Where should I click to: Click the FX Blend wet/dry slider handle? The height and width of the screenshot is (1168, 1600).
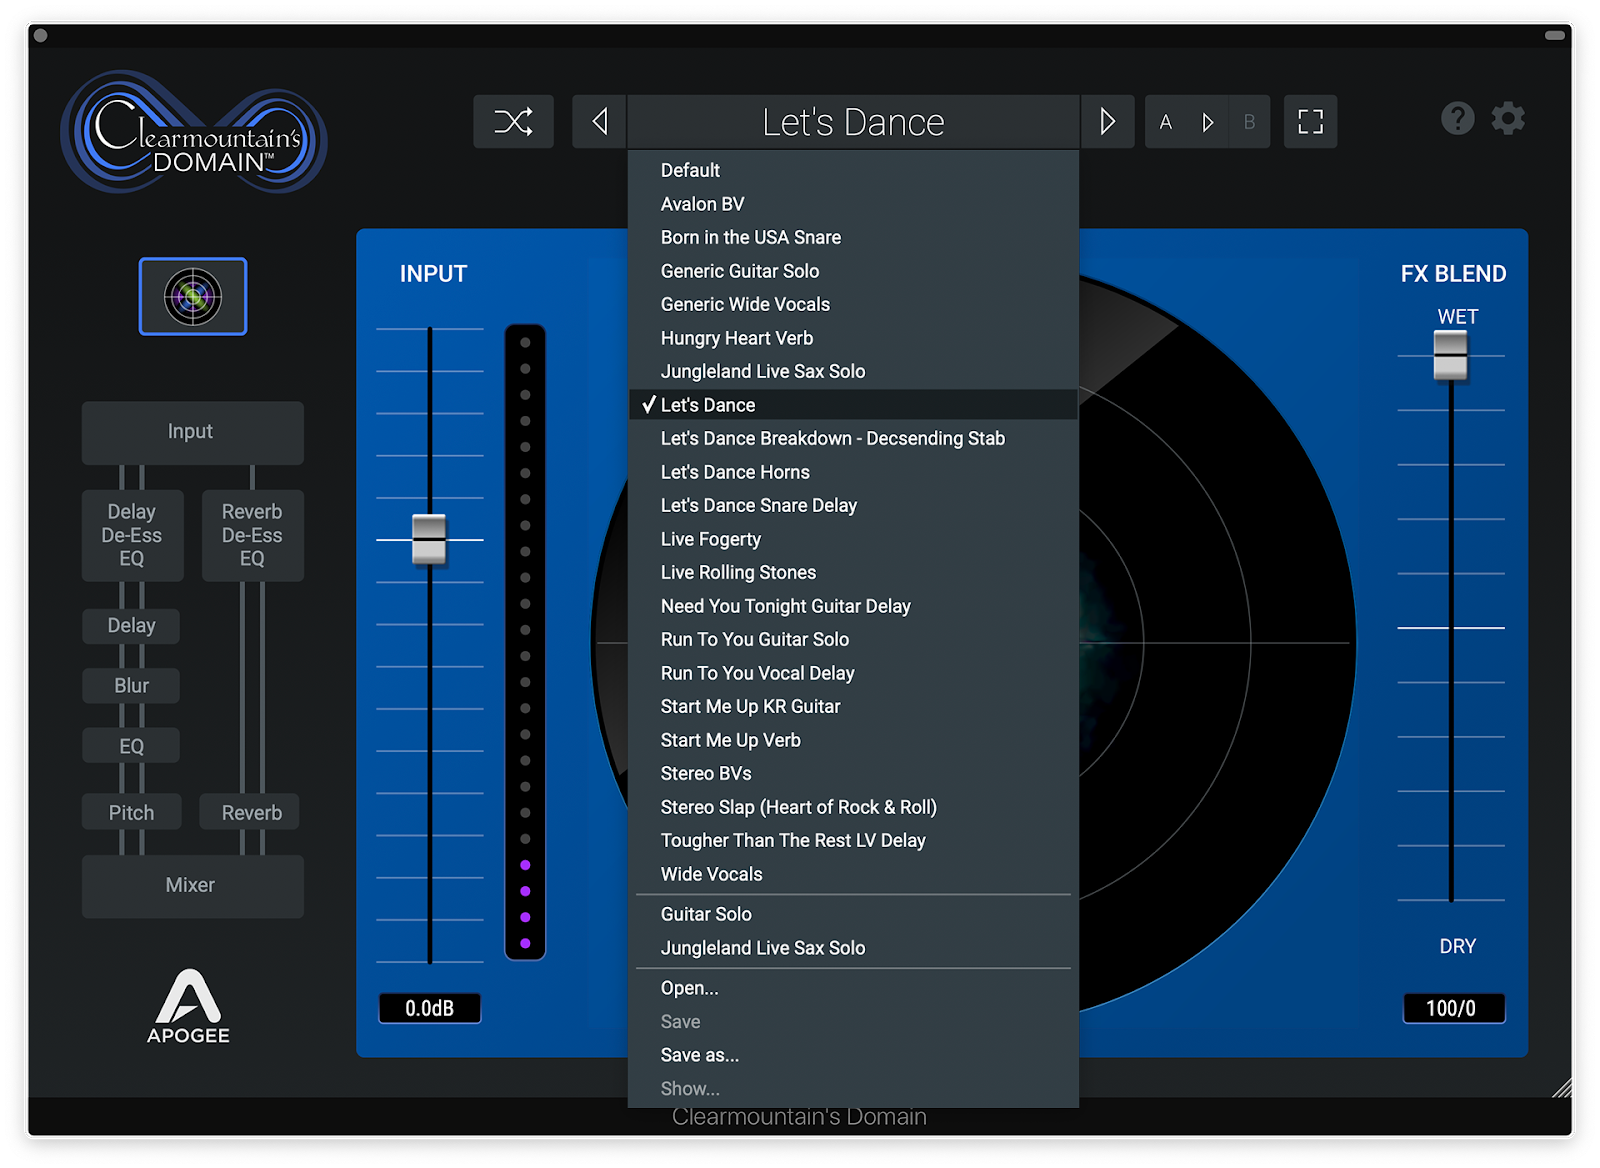point(1450,355)
